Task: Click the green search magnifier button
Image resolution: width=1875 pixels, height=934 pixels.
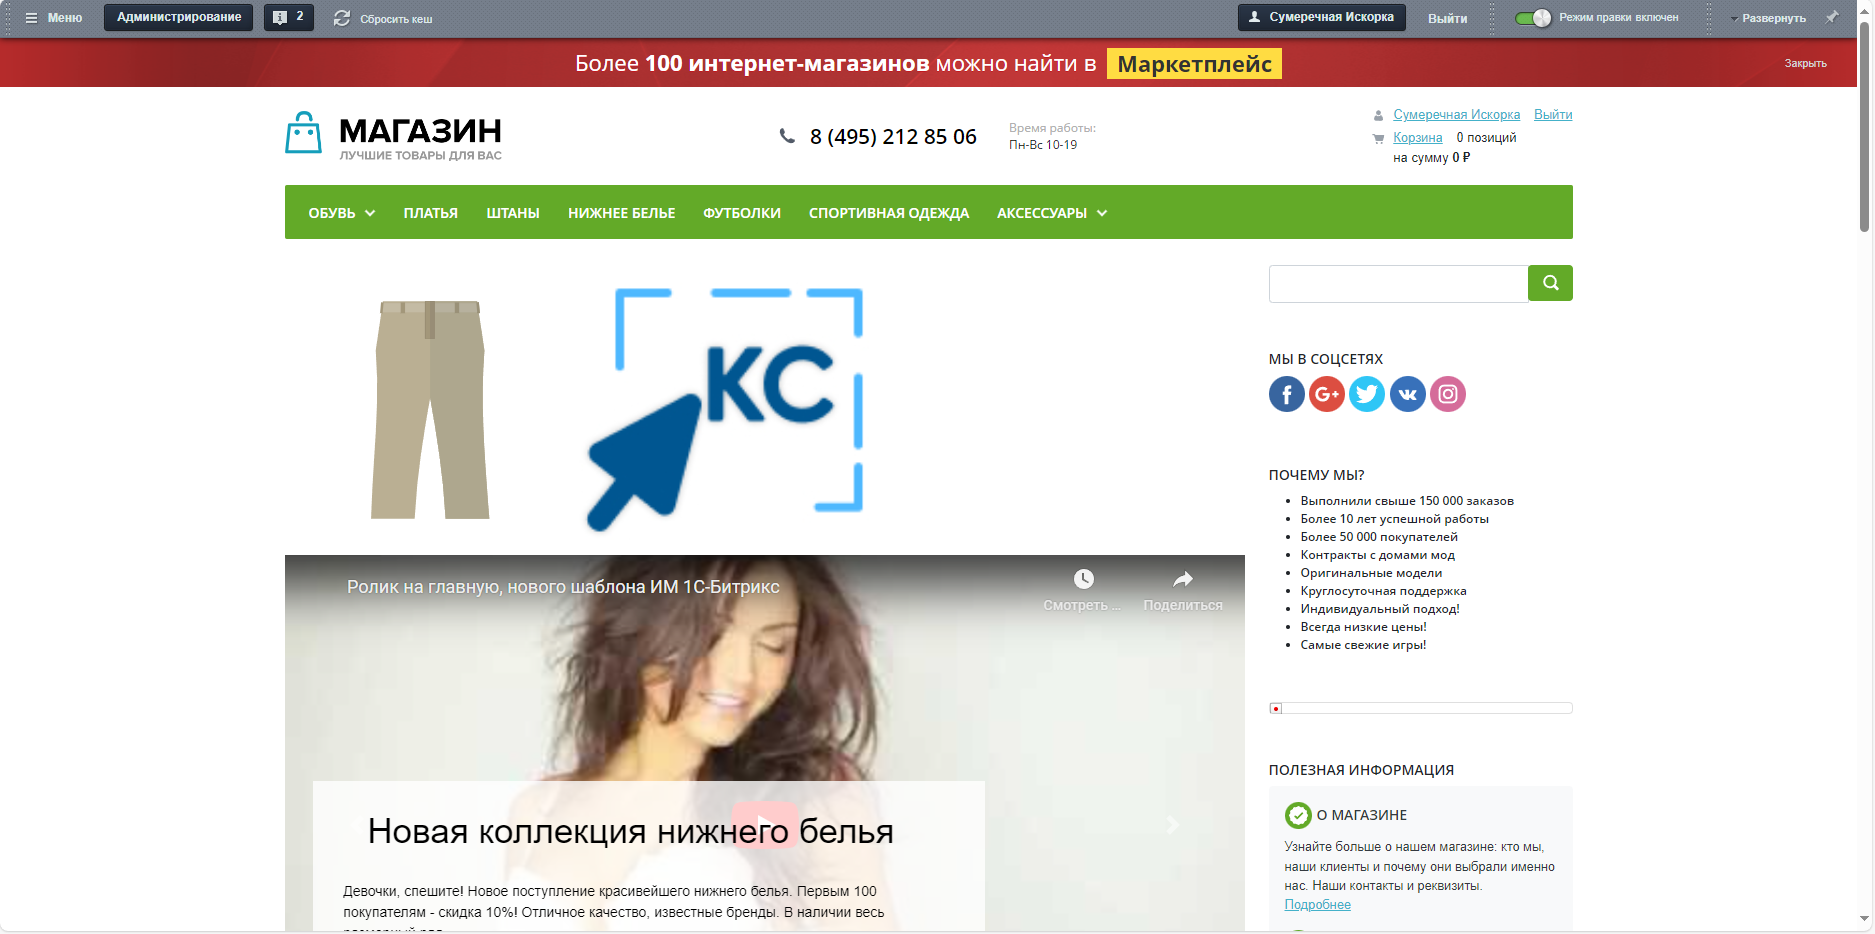Action: (1550, 283)
